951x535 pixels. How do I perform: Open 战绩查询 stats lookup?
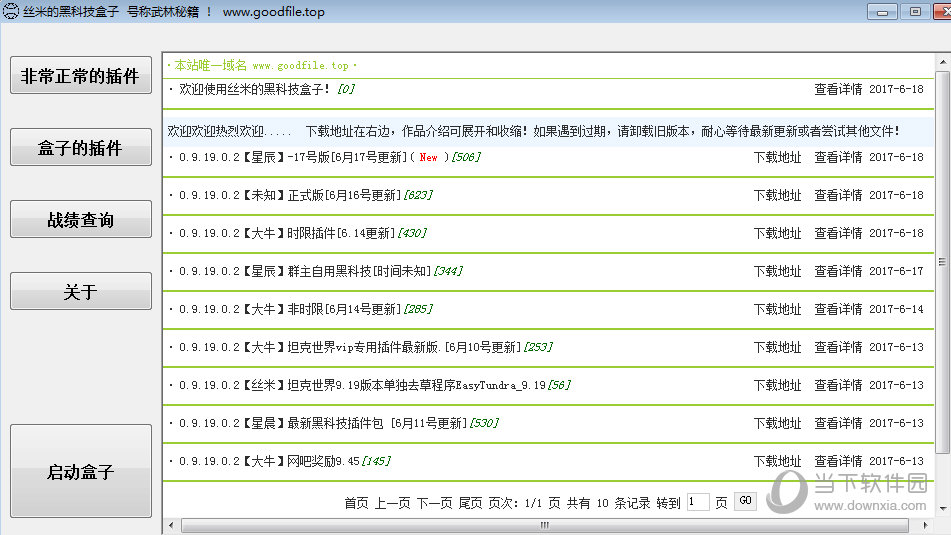pyautogui.click(x=81, y=220)
